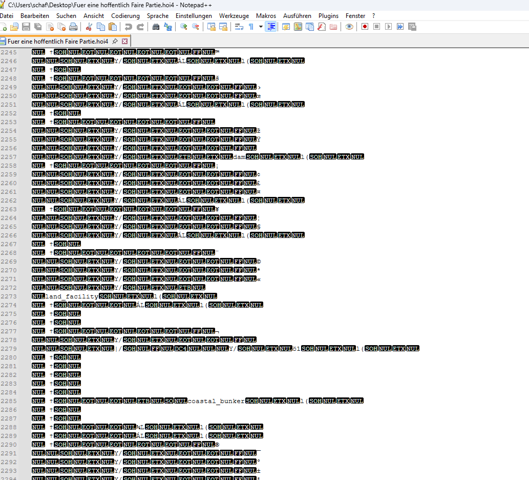Screen dimensions: 529x480
Task: Select the Fuer eine hoffentlich Faire Partie.hoi4 tab
Action: (x=58, y=41)
